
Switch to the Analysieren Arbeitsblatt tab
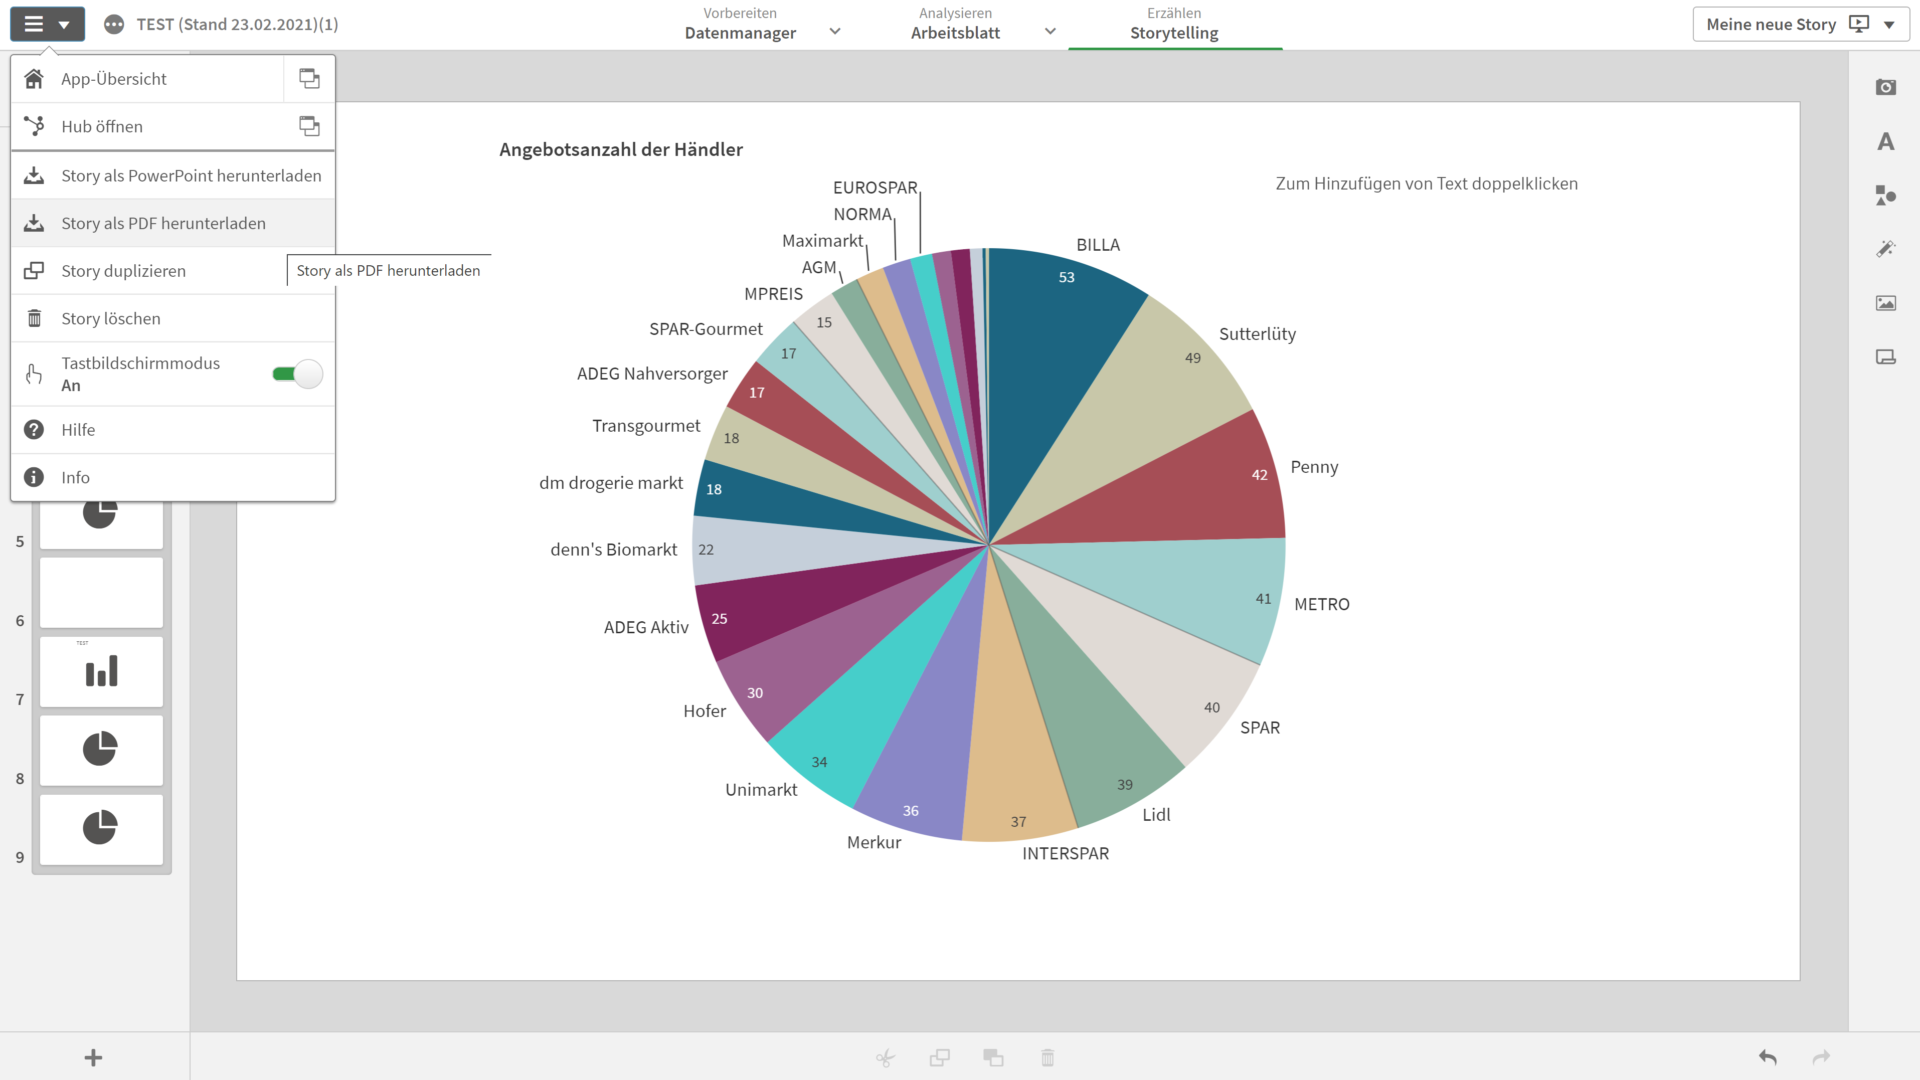(955, 24)
